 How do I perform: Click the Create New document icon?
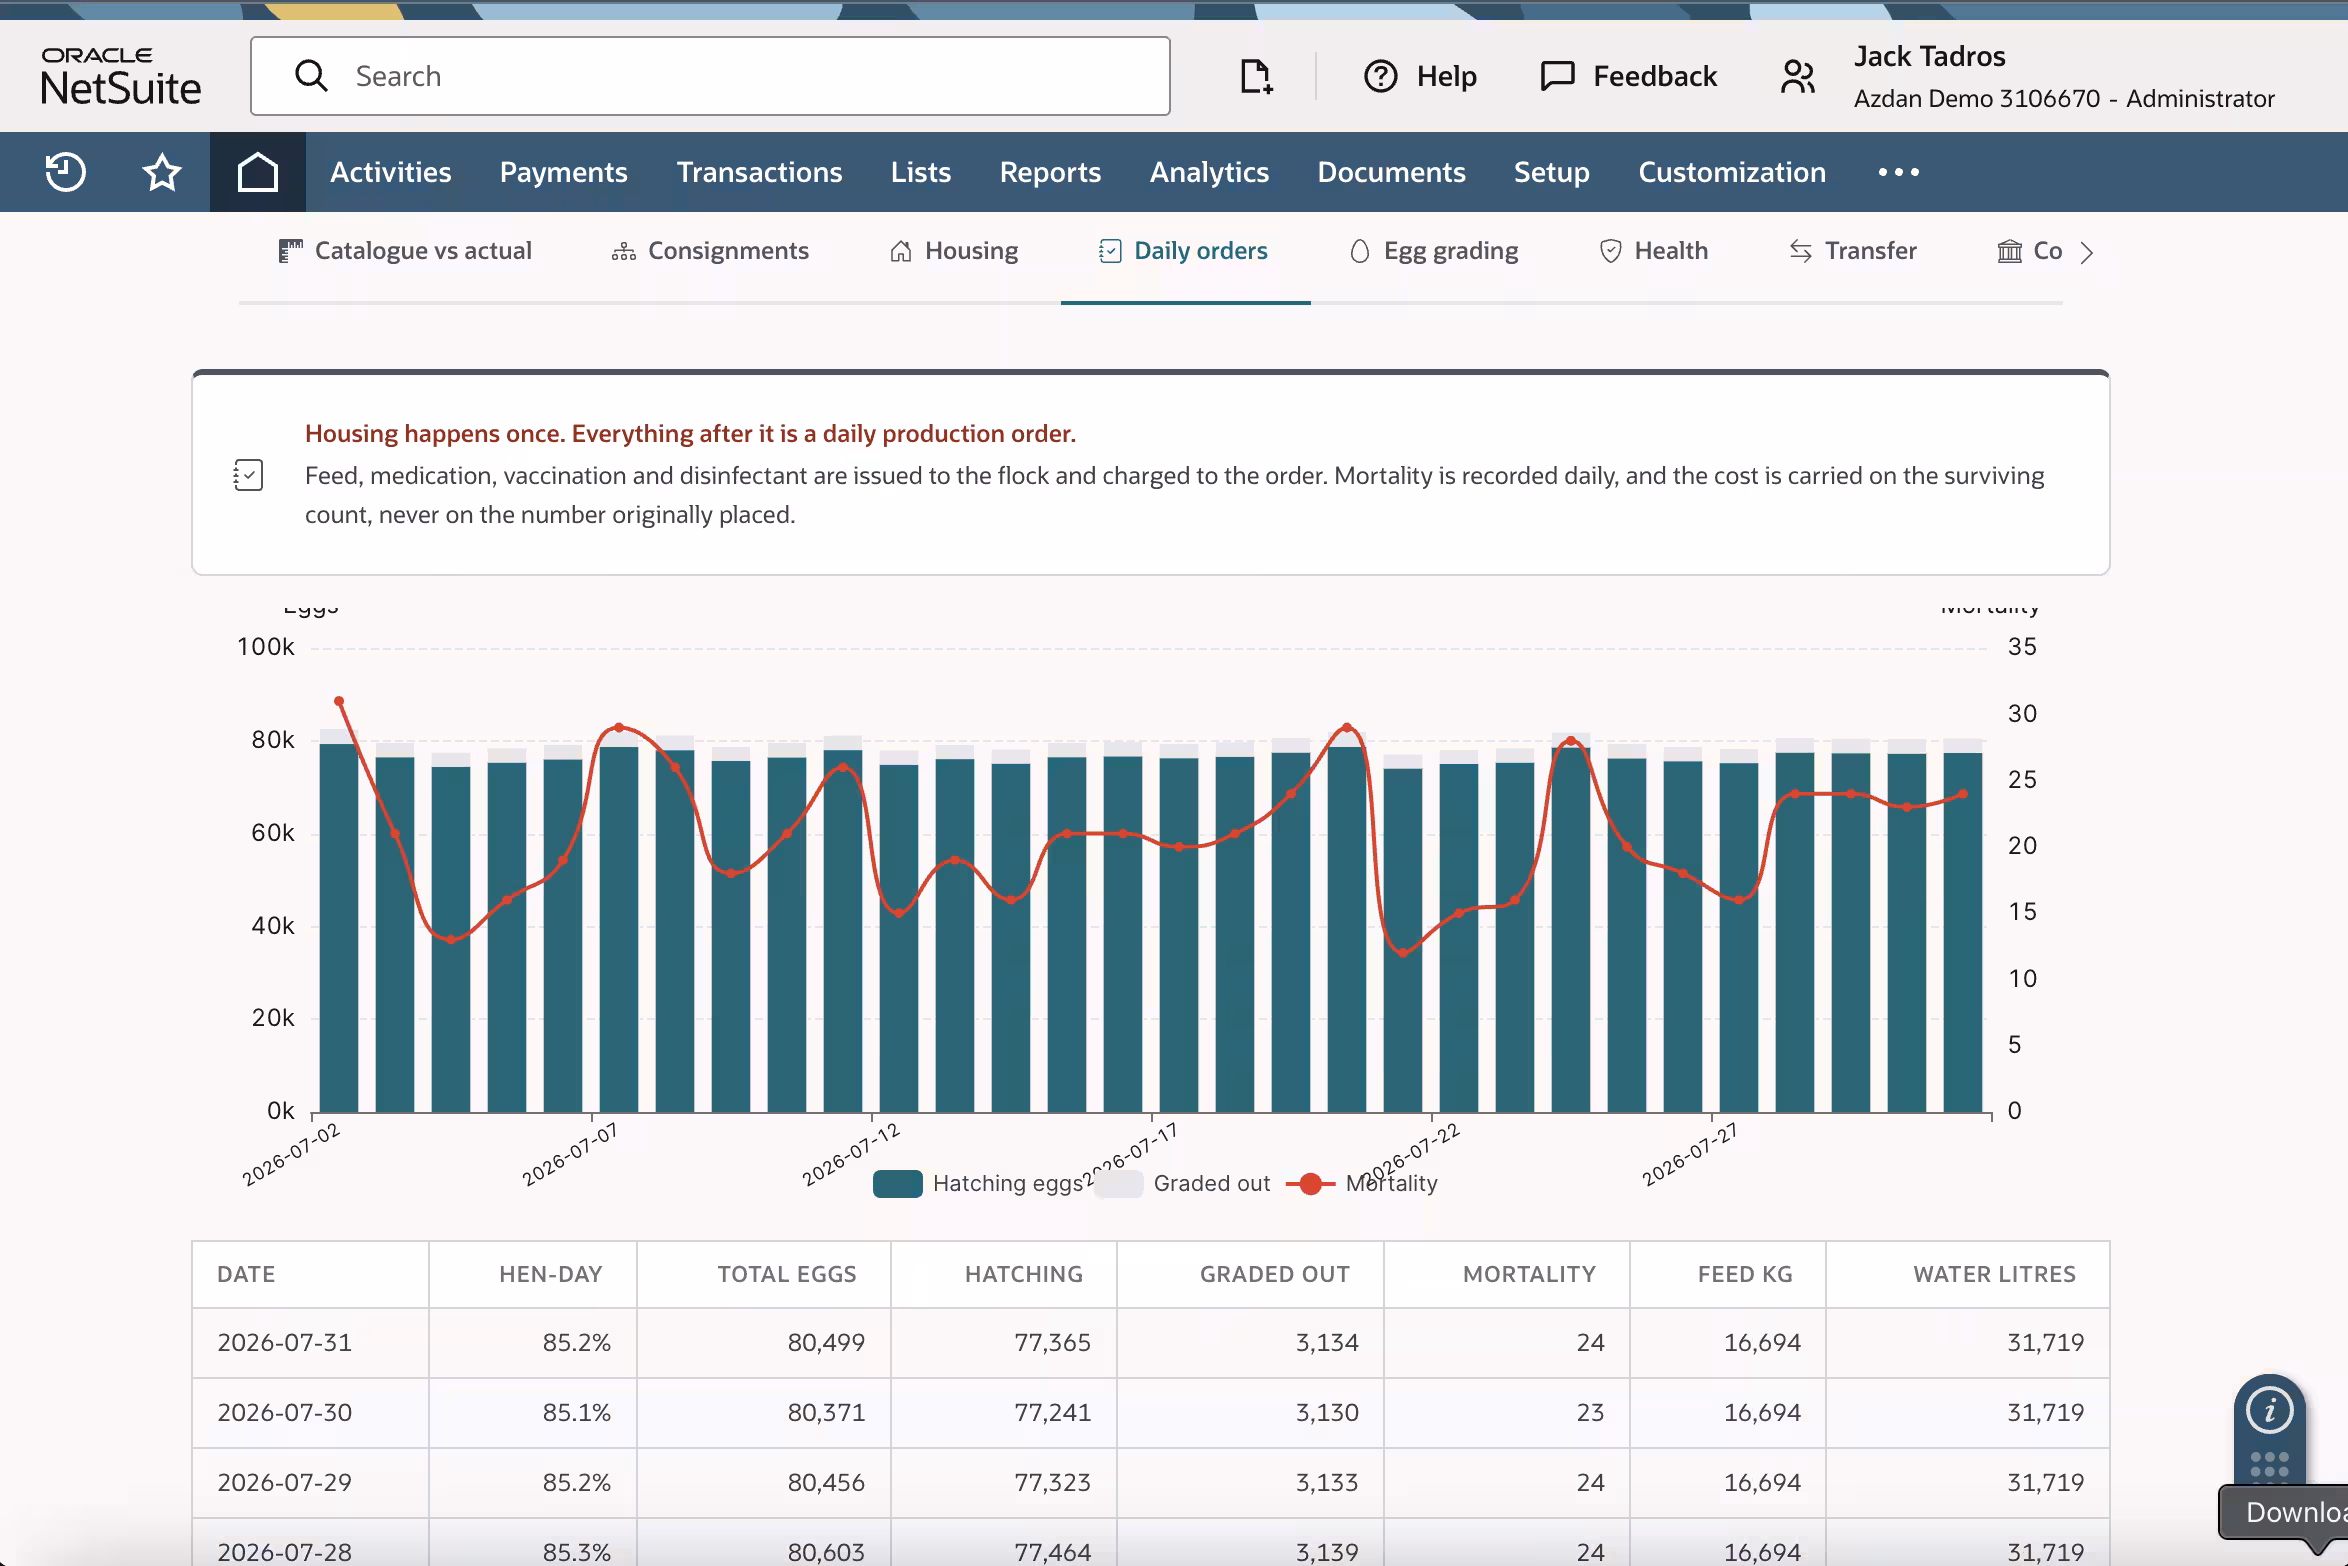(x=1256, y=76)
